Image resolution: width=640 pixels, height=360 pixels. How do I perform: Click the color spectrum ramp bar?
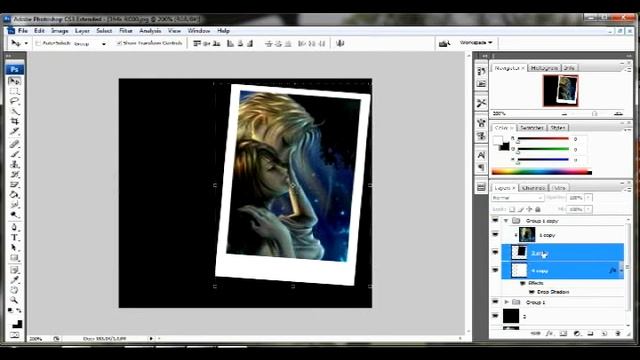(x=542, y=172)
